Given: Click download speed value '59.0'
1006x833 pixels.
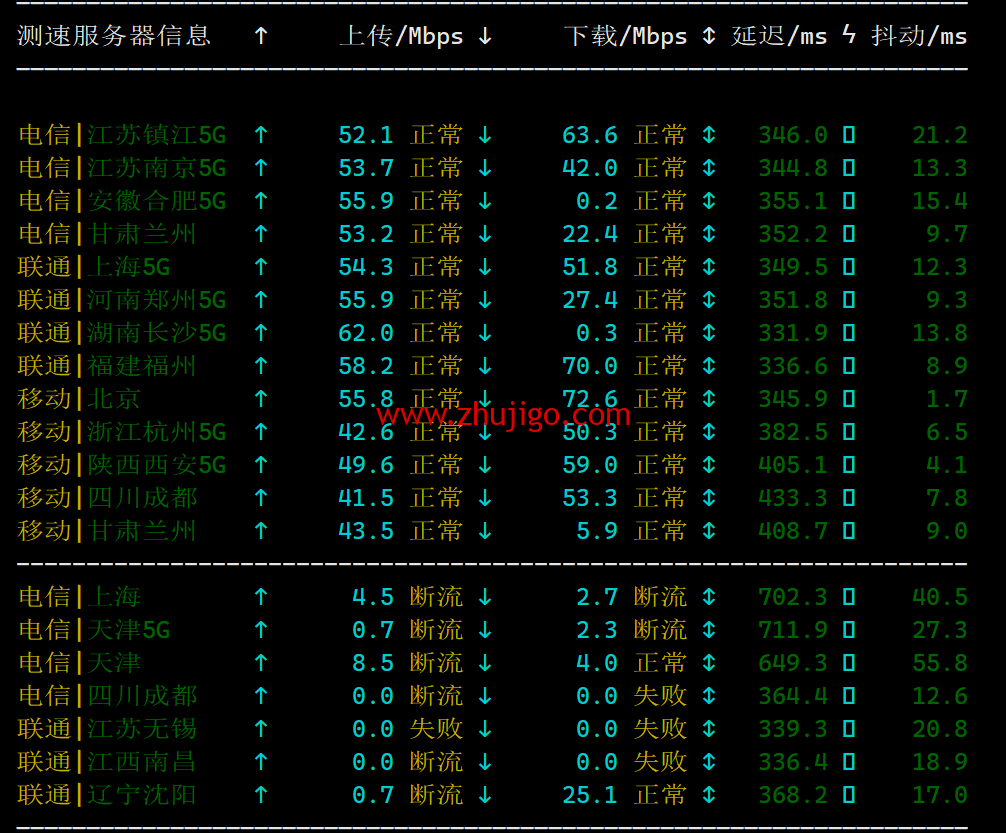Looking at the screenshot, I should 590,465.
